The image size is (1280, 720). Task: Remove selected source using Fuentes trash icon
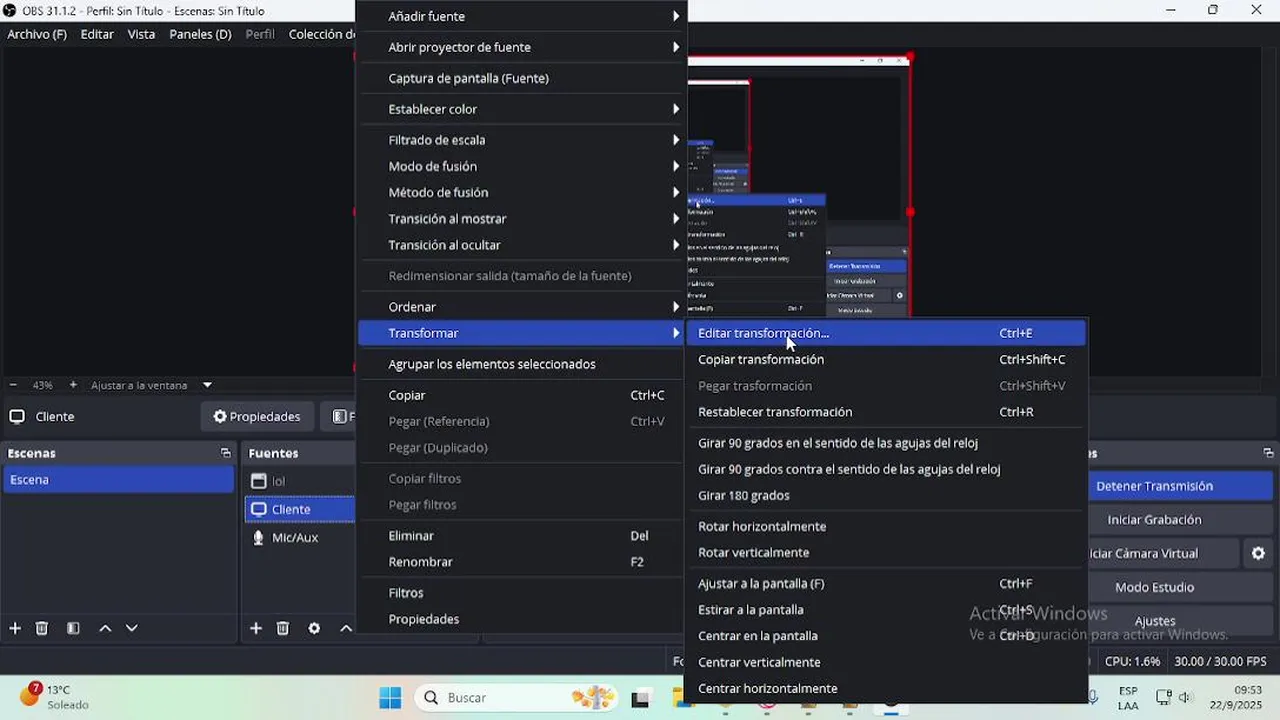283,628
